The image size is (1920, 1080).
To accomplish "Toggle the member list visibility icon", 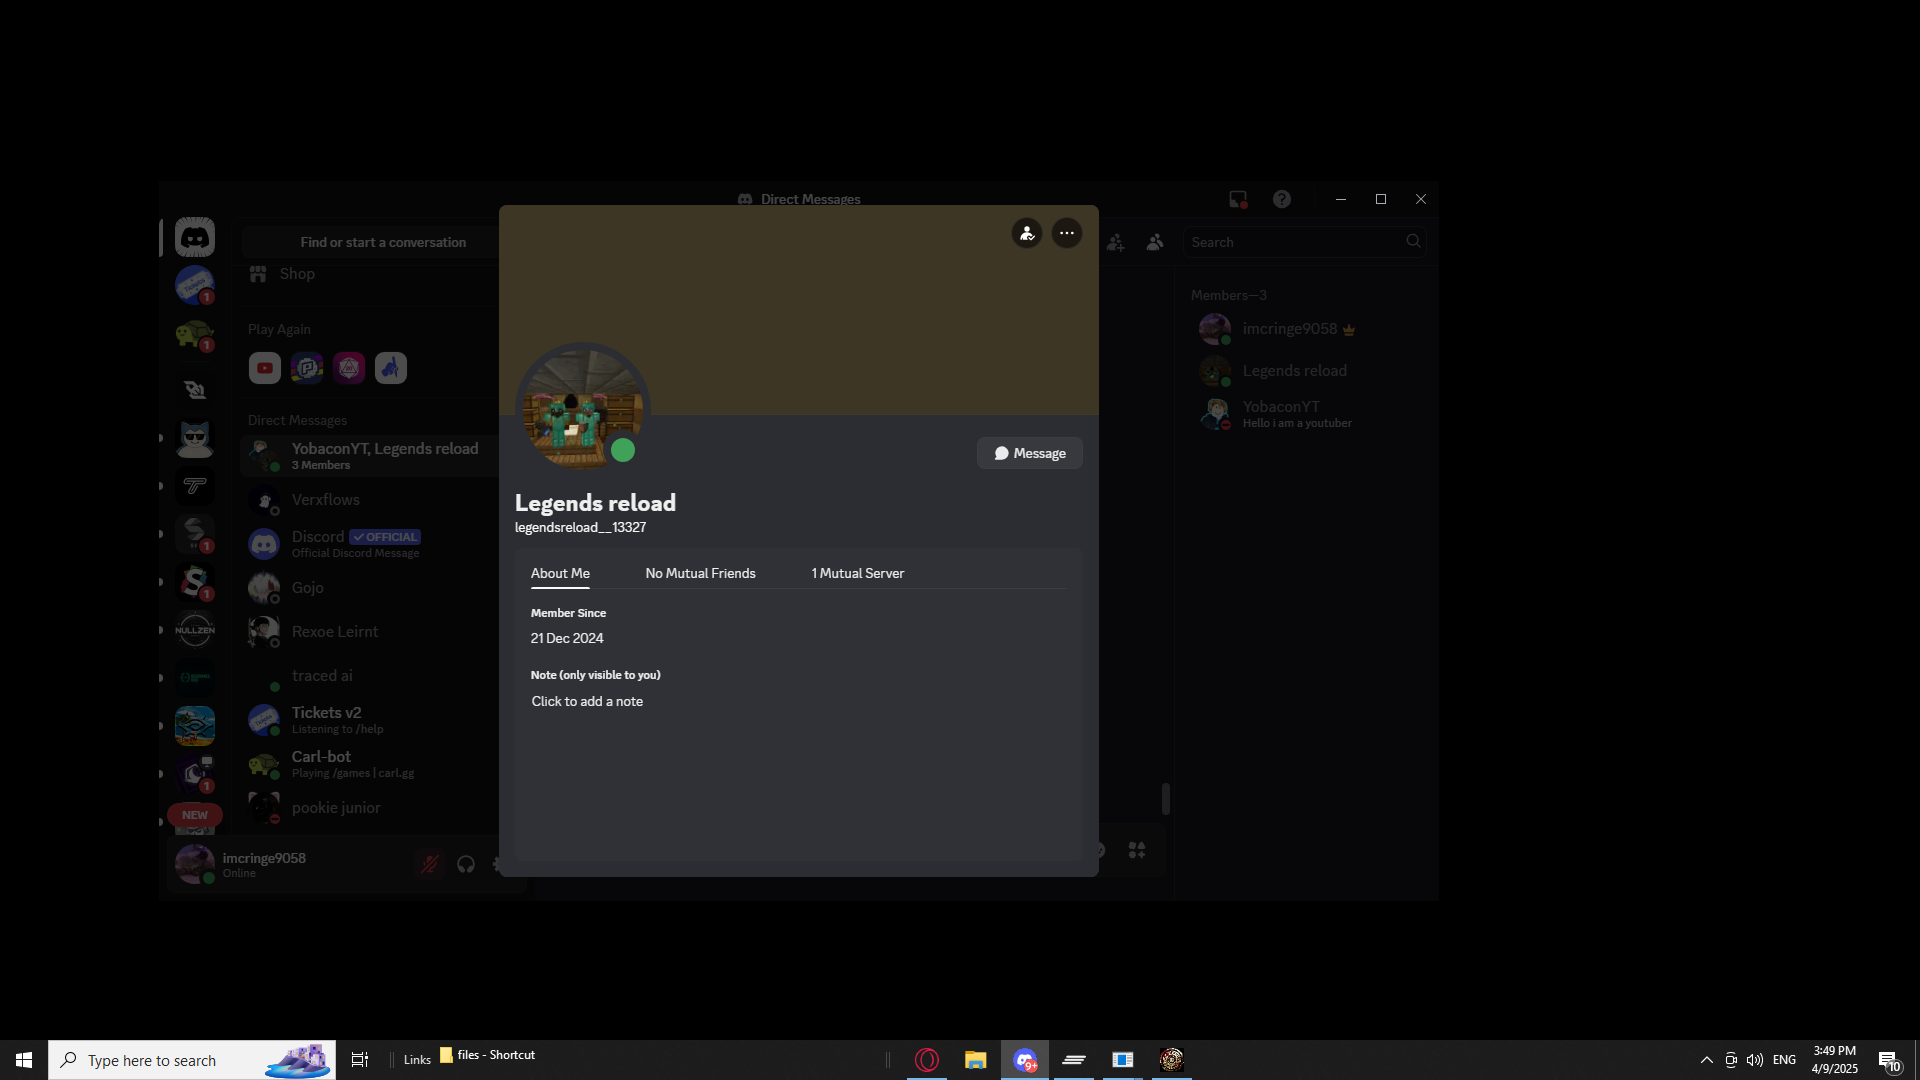I will point(1155,242).
